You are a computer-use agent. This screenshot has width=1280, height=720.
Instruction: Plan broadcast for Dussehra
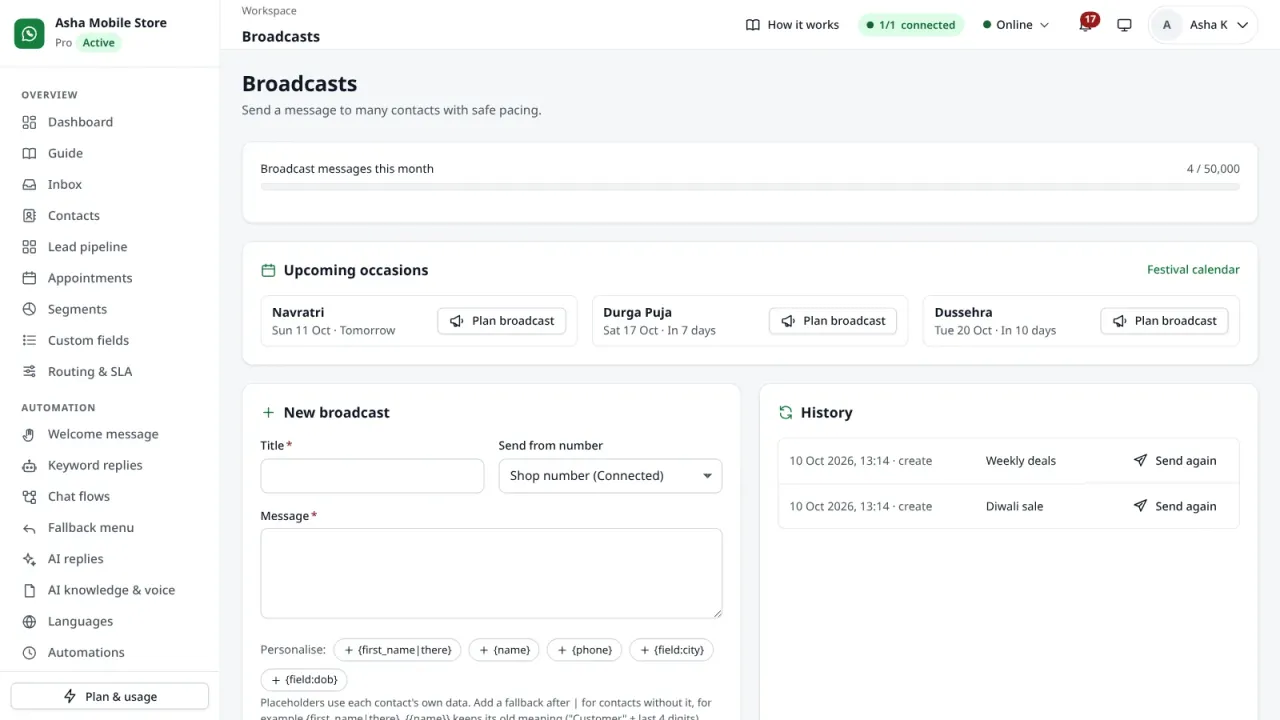(x=1164, y=321)
